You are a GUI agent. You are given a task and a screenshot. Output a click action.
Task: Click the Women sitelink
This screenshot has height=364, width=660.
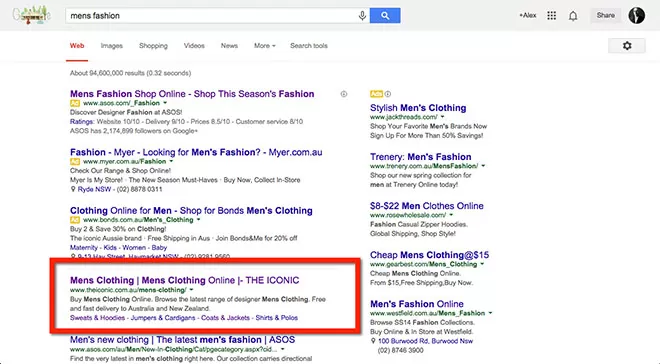click(134, 248)
